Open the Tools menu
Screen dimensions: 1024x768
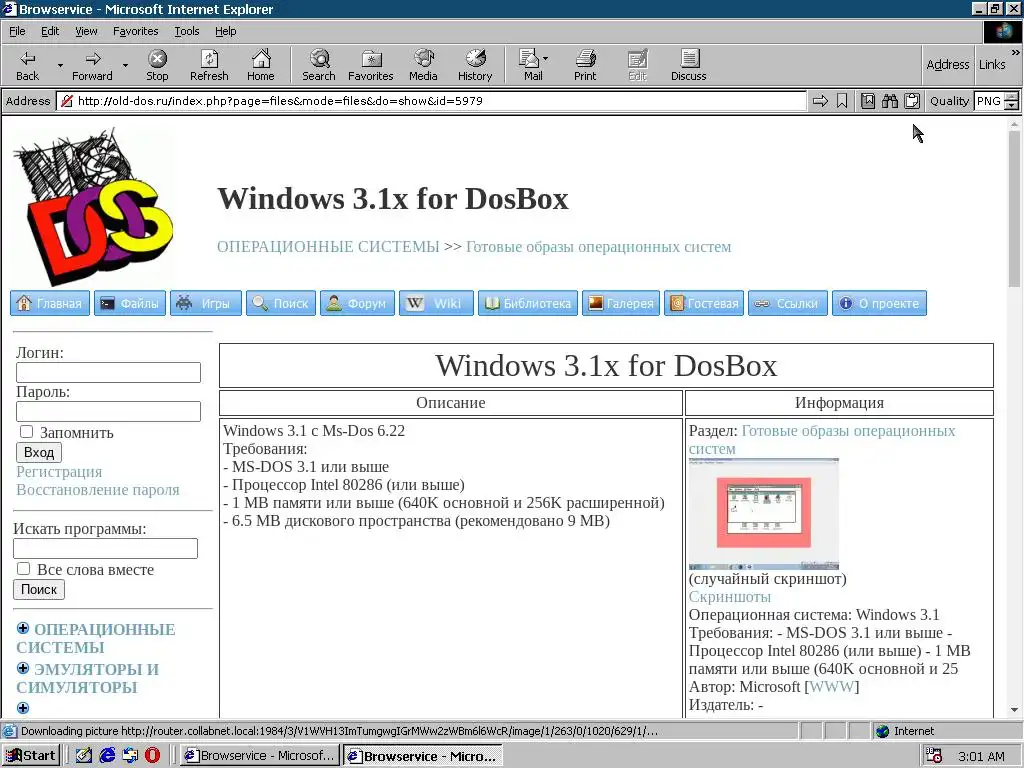[x=186, y=31]
